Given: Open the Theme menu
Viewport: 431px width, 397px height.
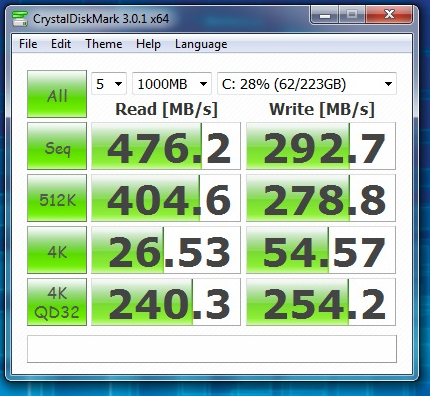Looking at the screenshot, I should click(x=104, y=44).
